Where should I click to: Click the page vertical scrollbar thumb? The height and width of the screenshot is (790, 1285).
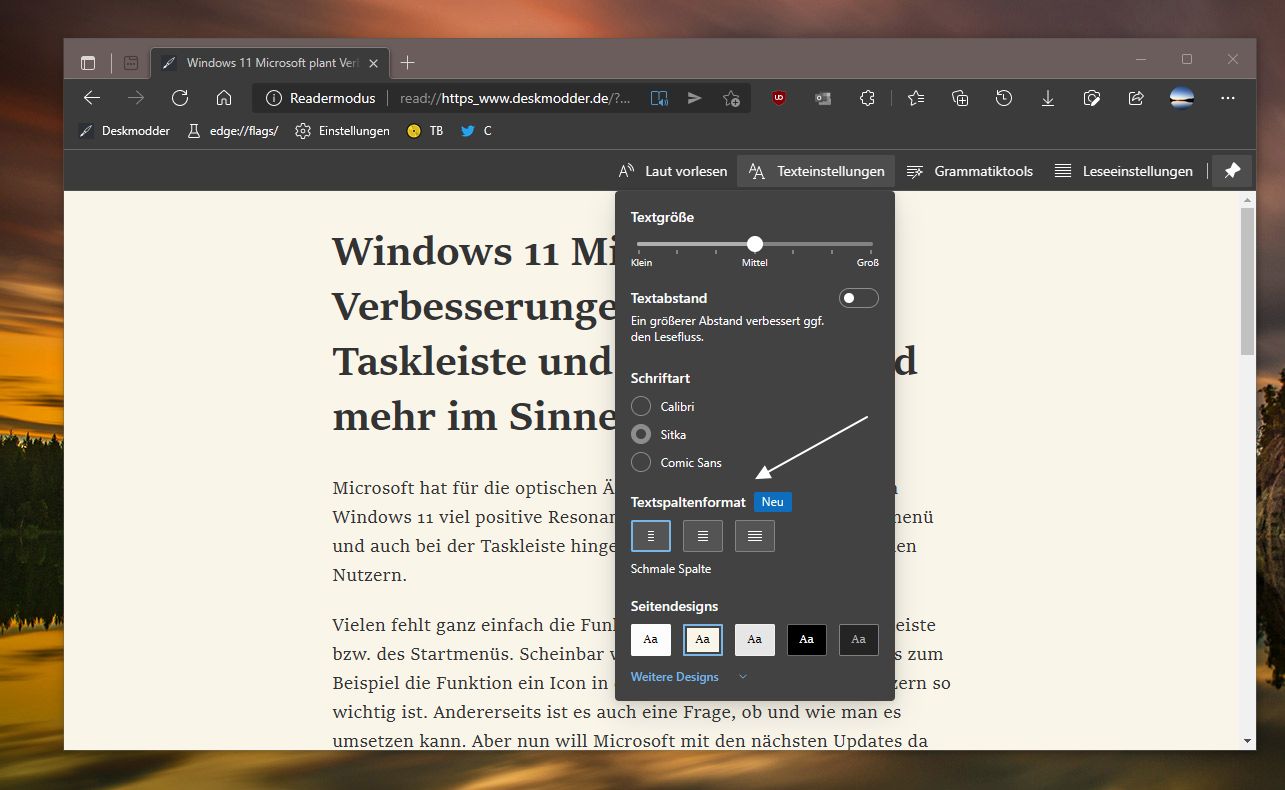1247,282
